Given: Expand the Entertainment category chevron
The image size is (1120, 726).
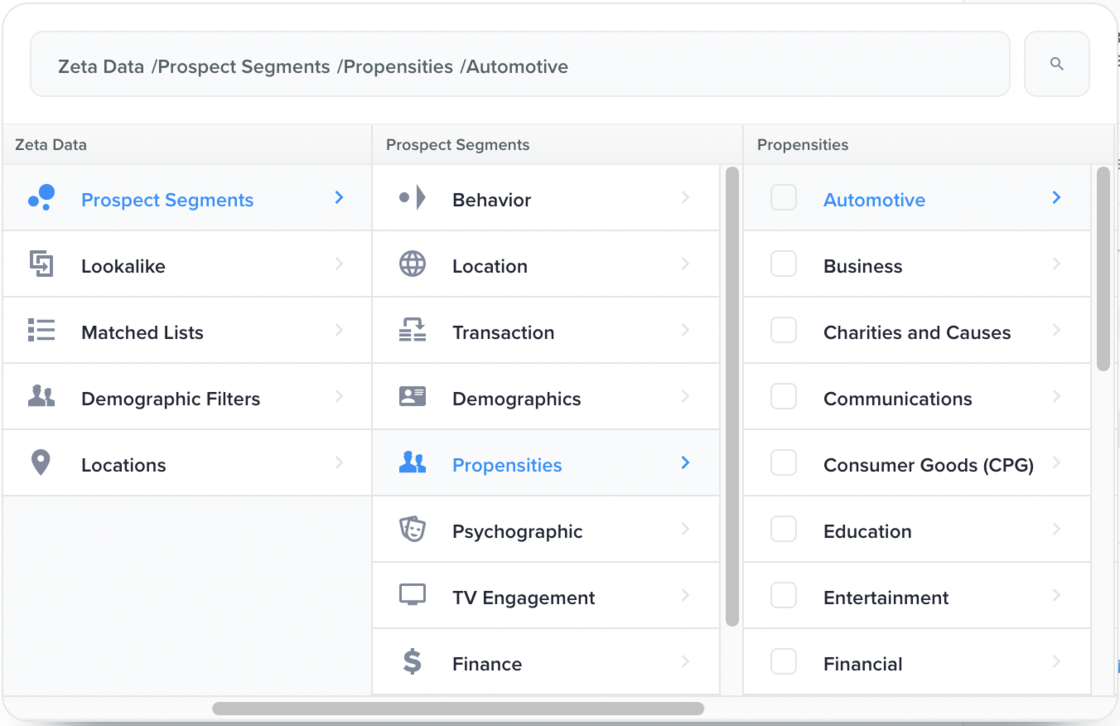Looking at the screenshot, I should click(1056, 596).
